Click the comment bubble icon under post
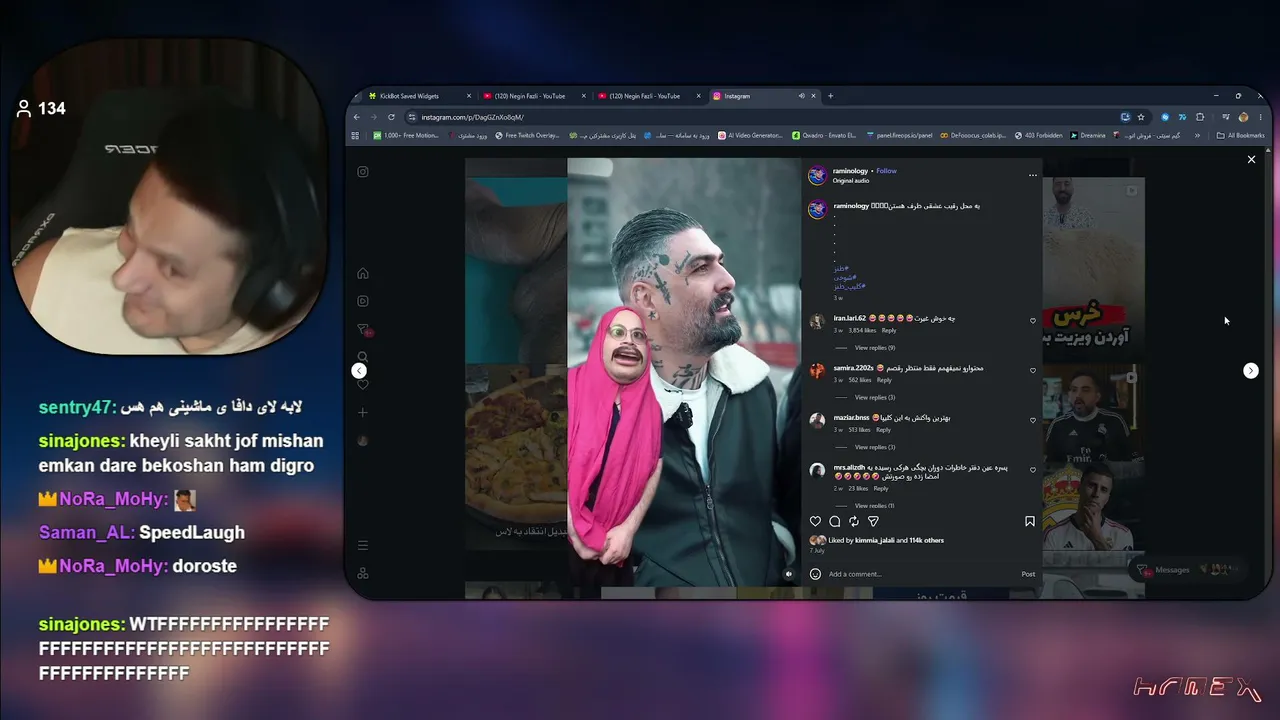 (x=834, y=521)
